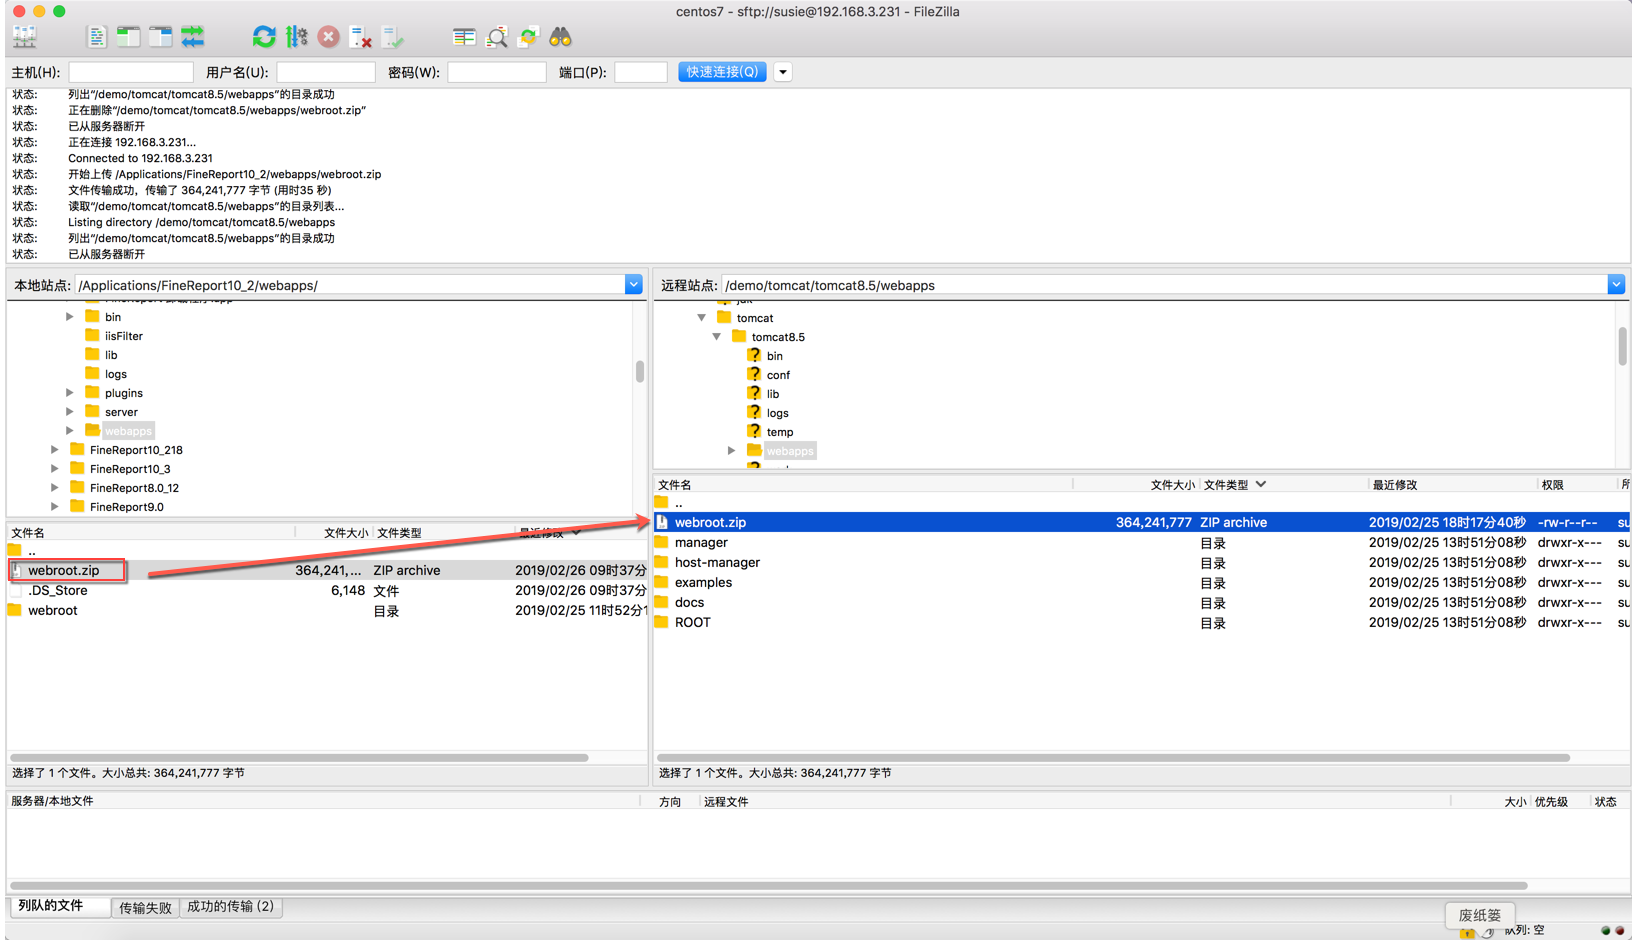Select the local webapps tree folder
The height and width of the screenshot is (940, 1632).
128,431
